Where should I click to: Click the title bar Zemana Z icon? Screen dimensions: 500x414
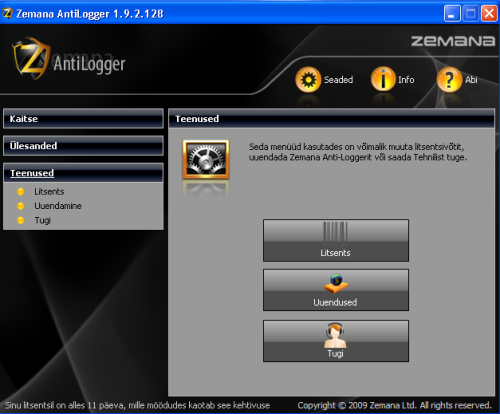tap(7, 13)
